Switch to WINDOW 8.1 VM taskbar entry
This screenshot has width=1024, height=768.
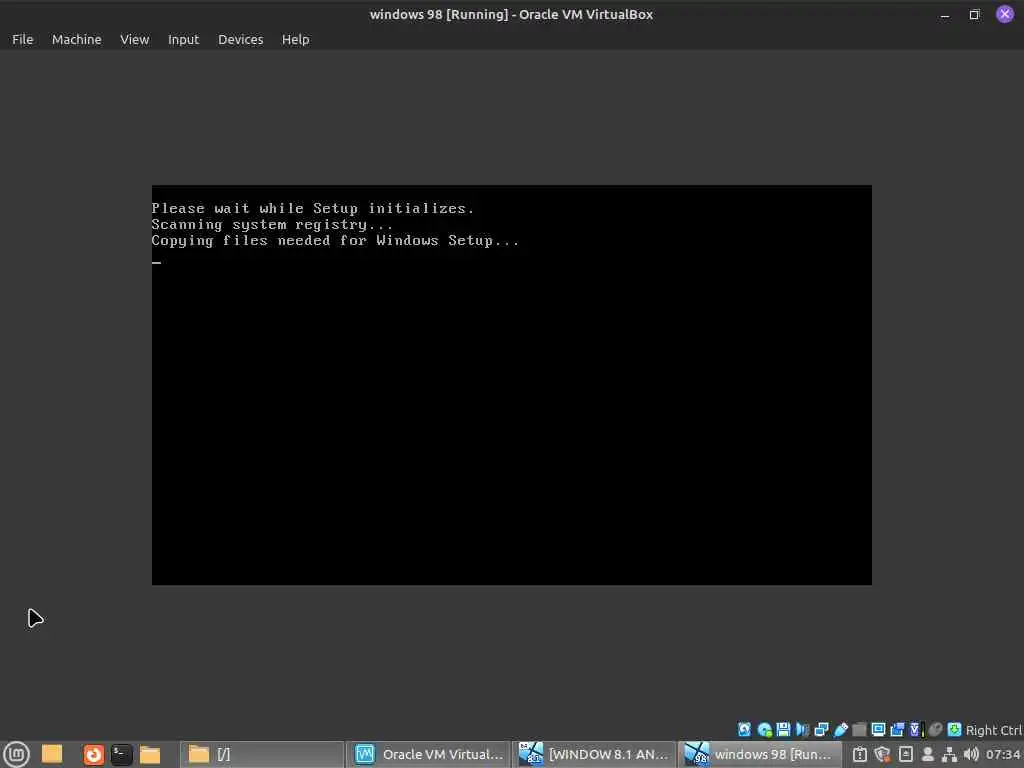594,754
